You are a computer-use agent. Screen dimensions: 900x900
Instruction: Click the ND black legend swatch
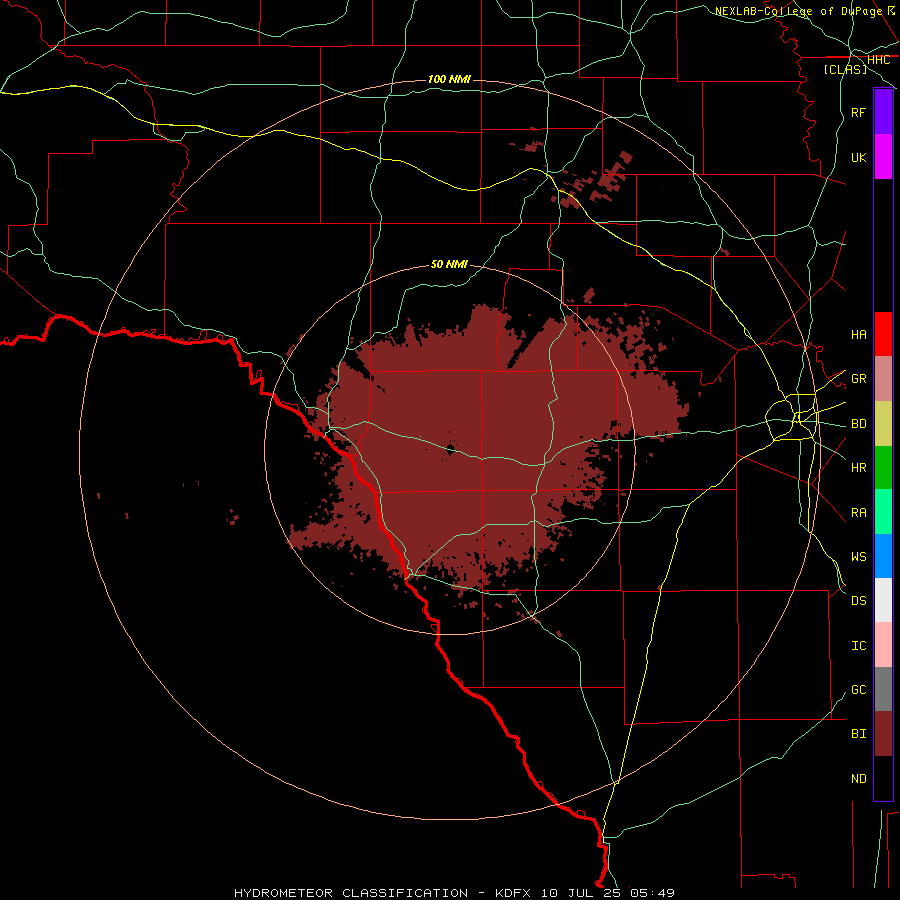pyautogui.click(x=883, y=778)
